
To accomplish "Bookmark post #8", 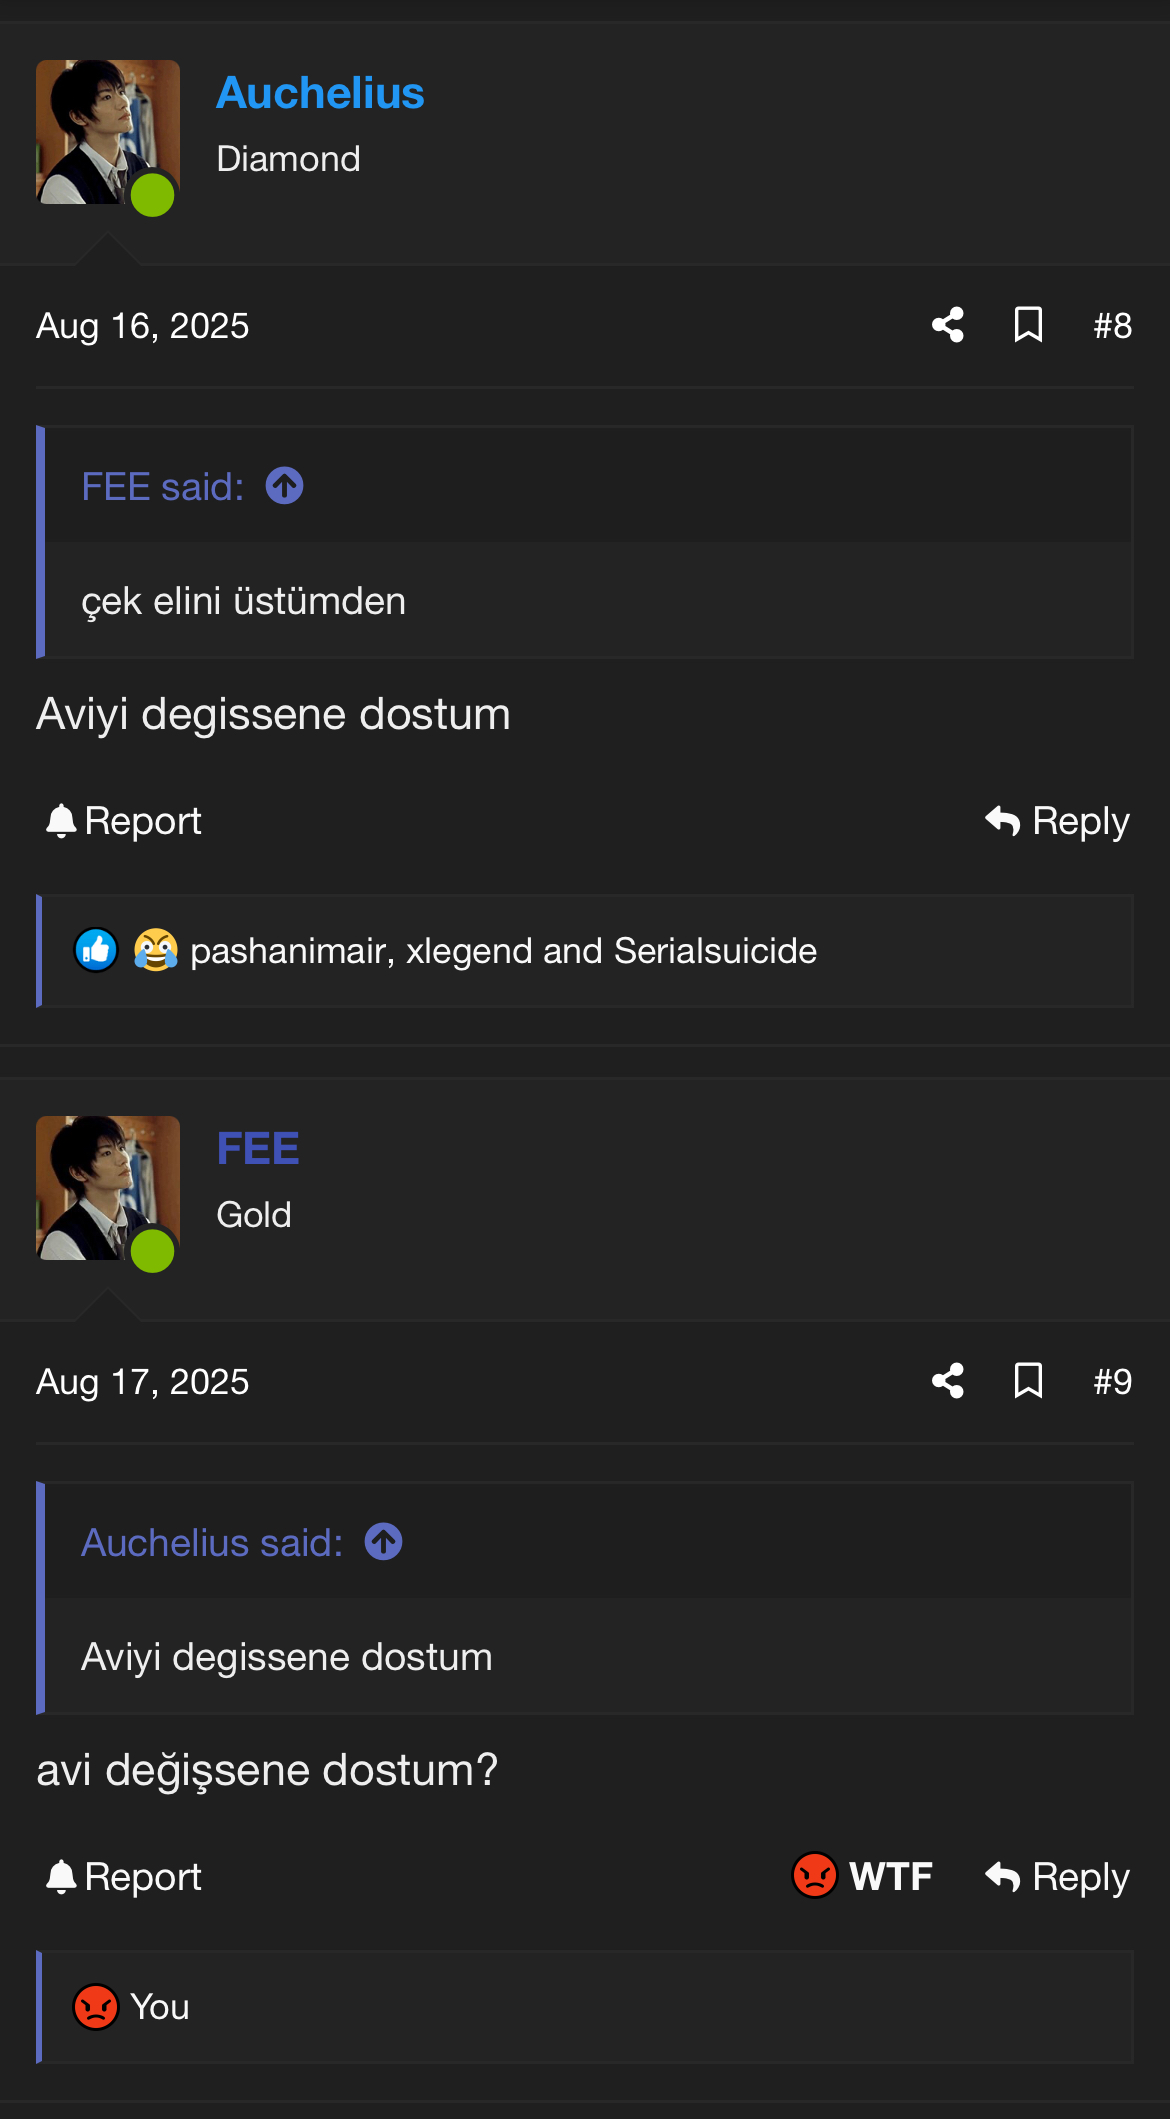I will (1028, 325).
